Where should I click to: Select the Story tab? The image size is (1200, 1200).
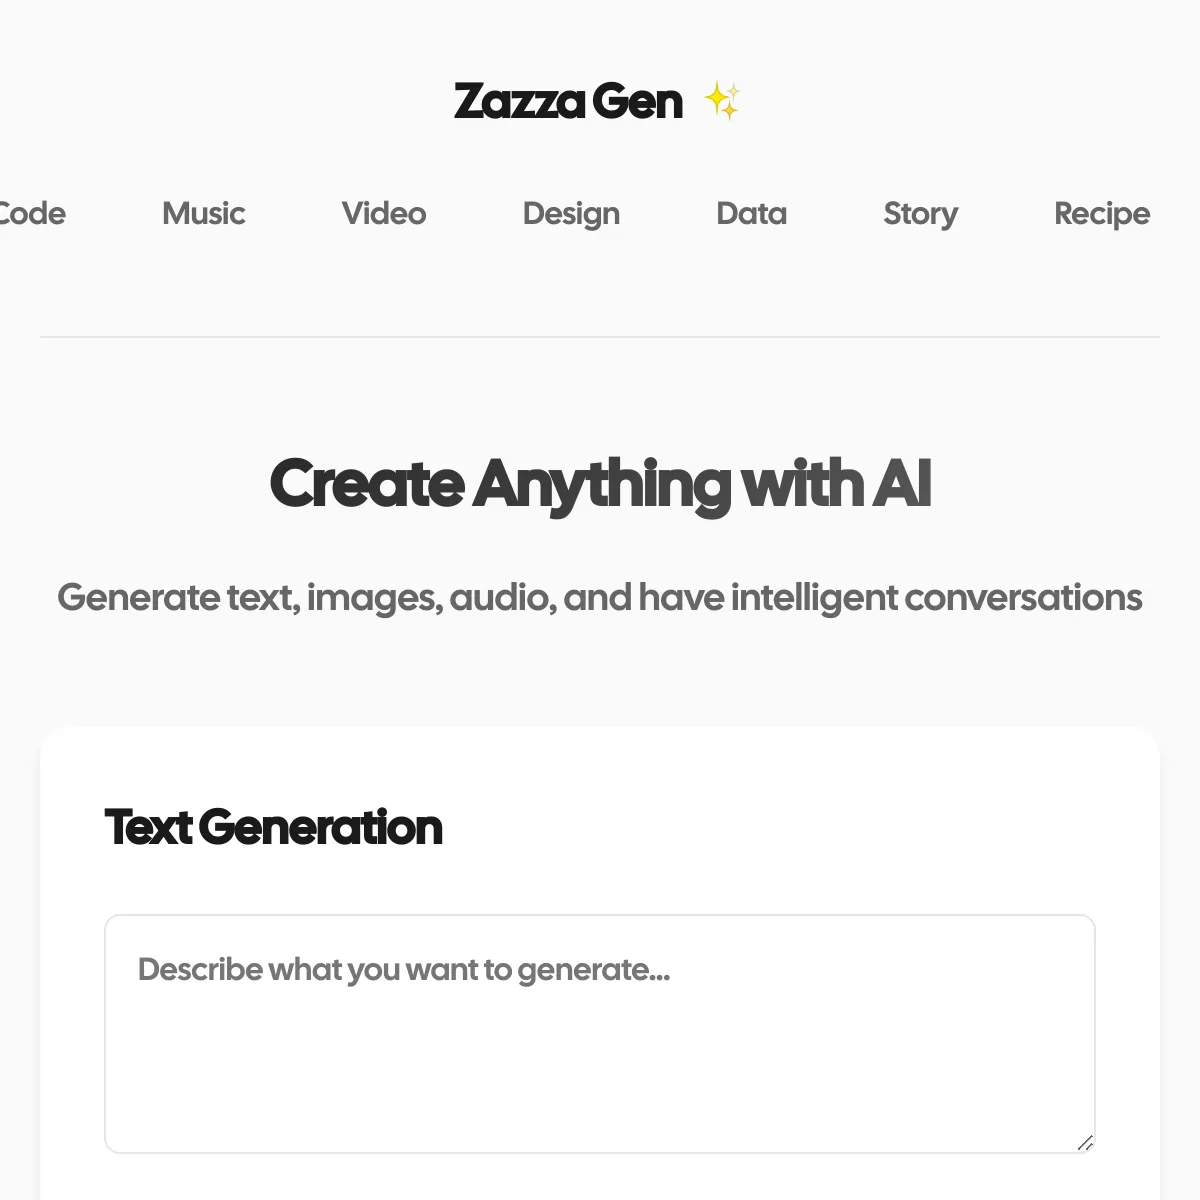[x=921, y=213]
